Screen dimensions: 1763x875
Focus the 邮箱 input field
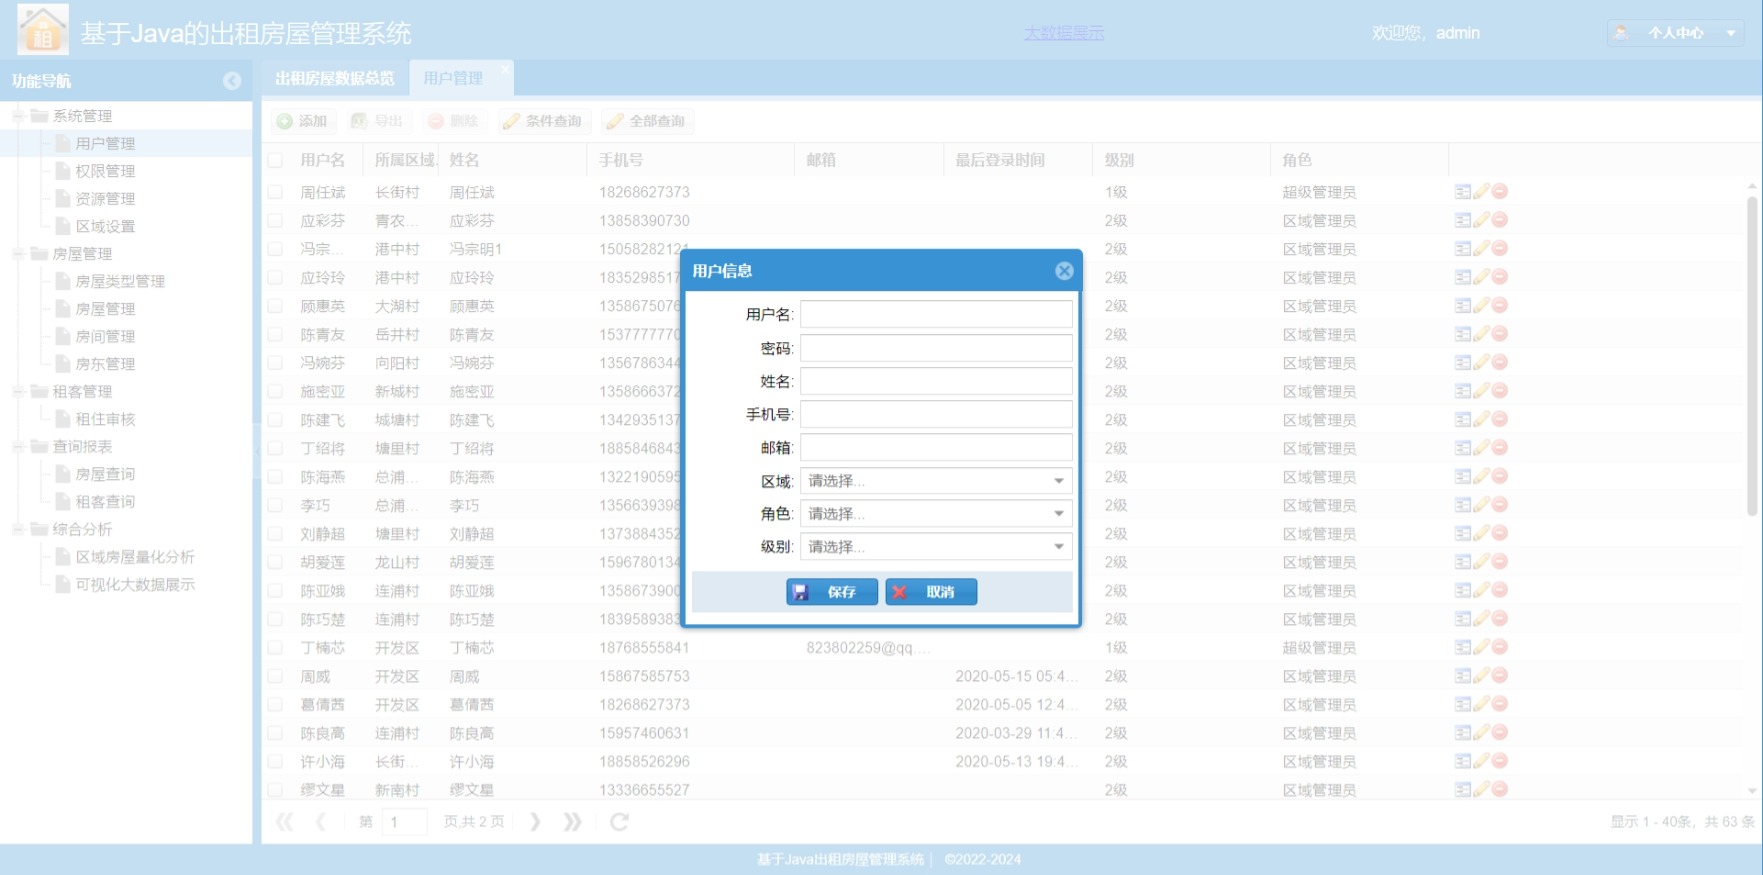point(936,447)
